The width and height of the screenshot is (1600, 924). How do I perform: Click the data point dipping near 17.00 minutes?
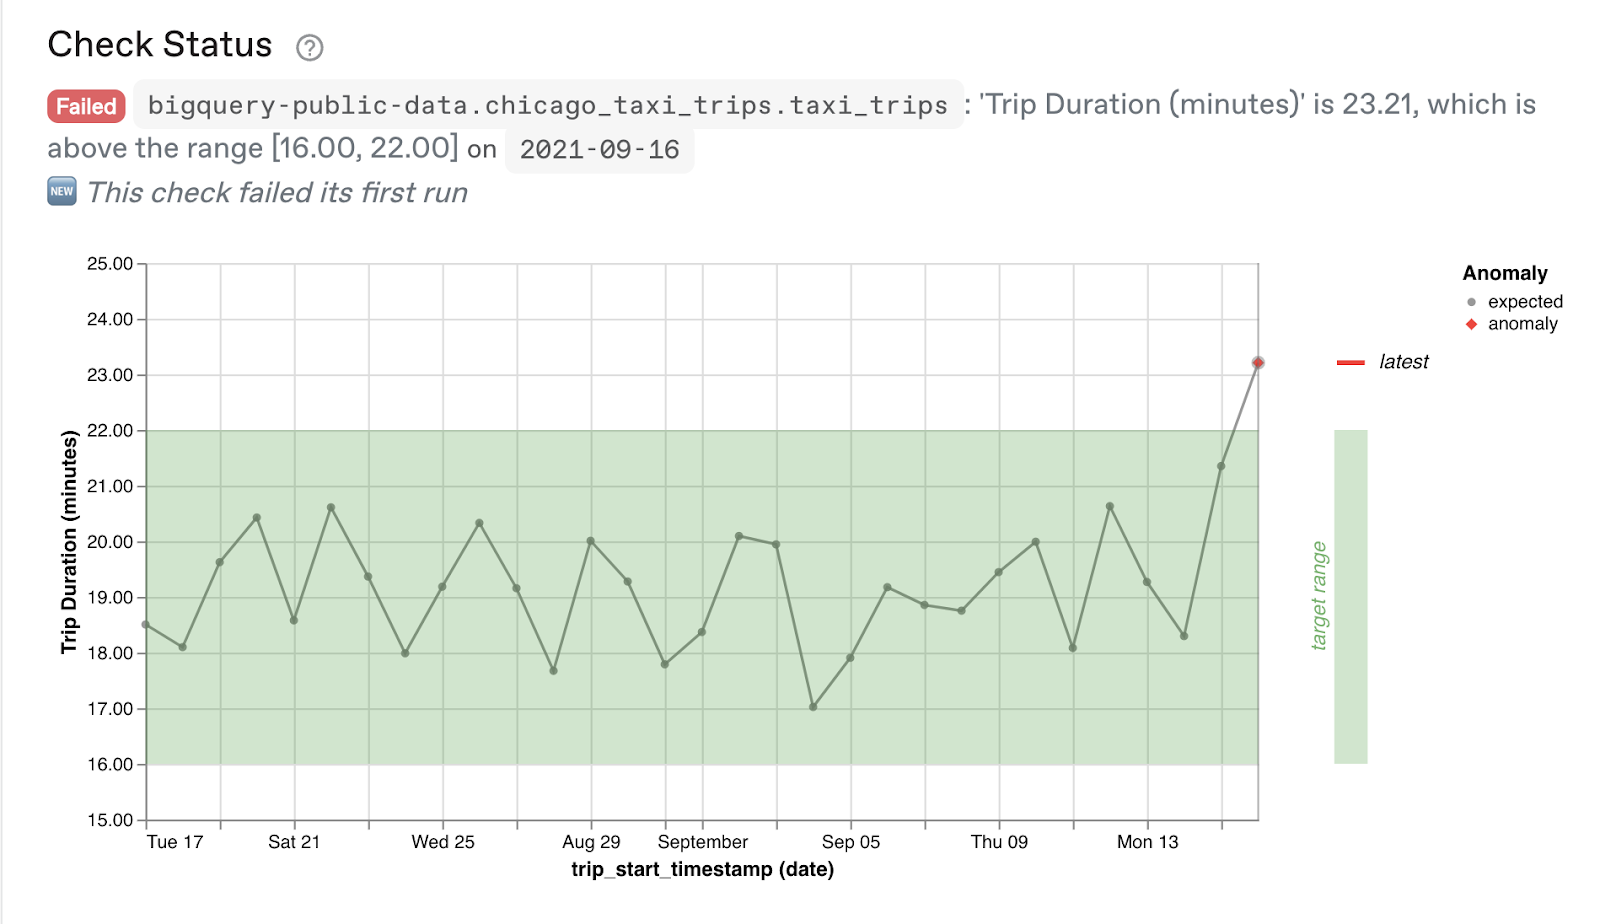[x=812, y=705]
